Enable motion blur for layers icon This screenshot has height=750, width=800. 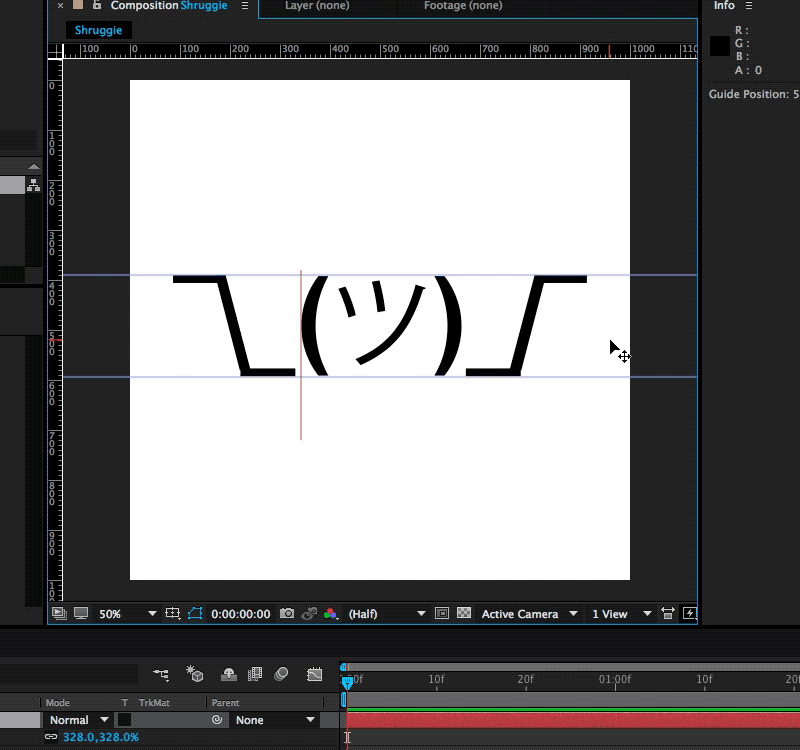coord(281,674)
